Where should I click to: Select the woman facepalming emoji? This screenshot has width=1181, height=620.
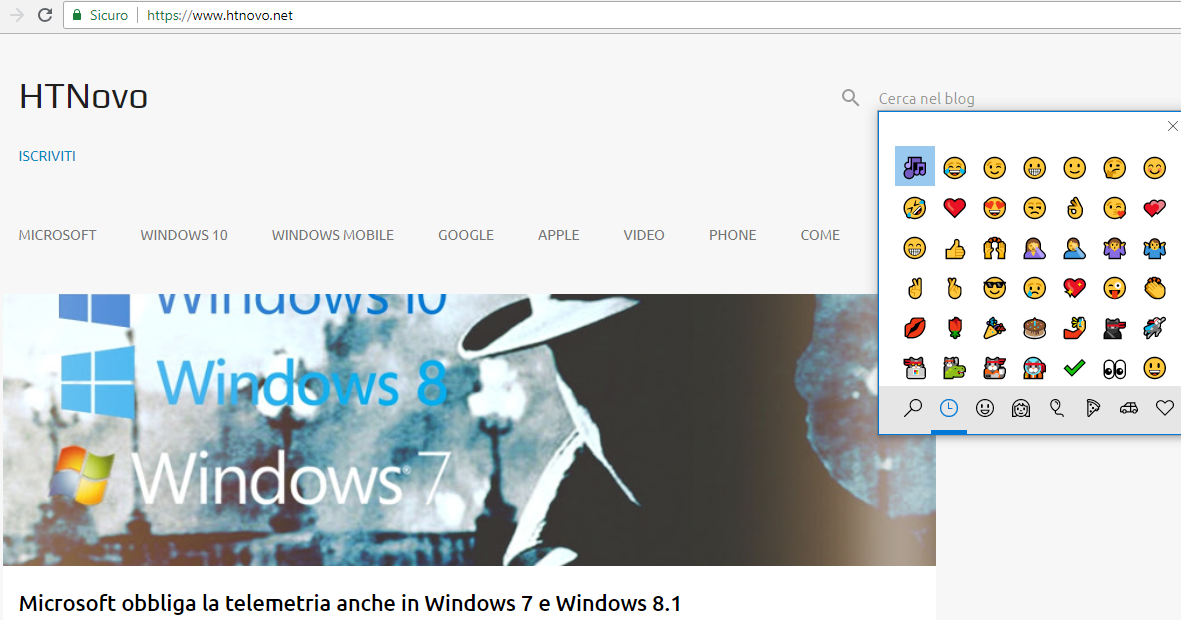(1034, 248)
